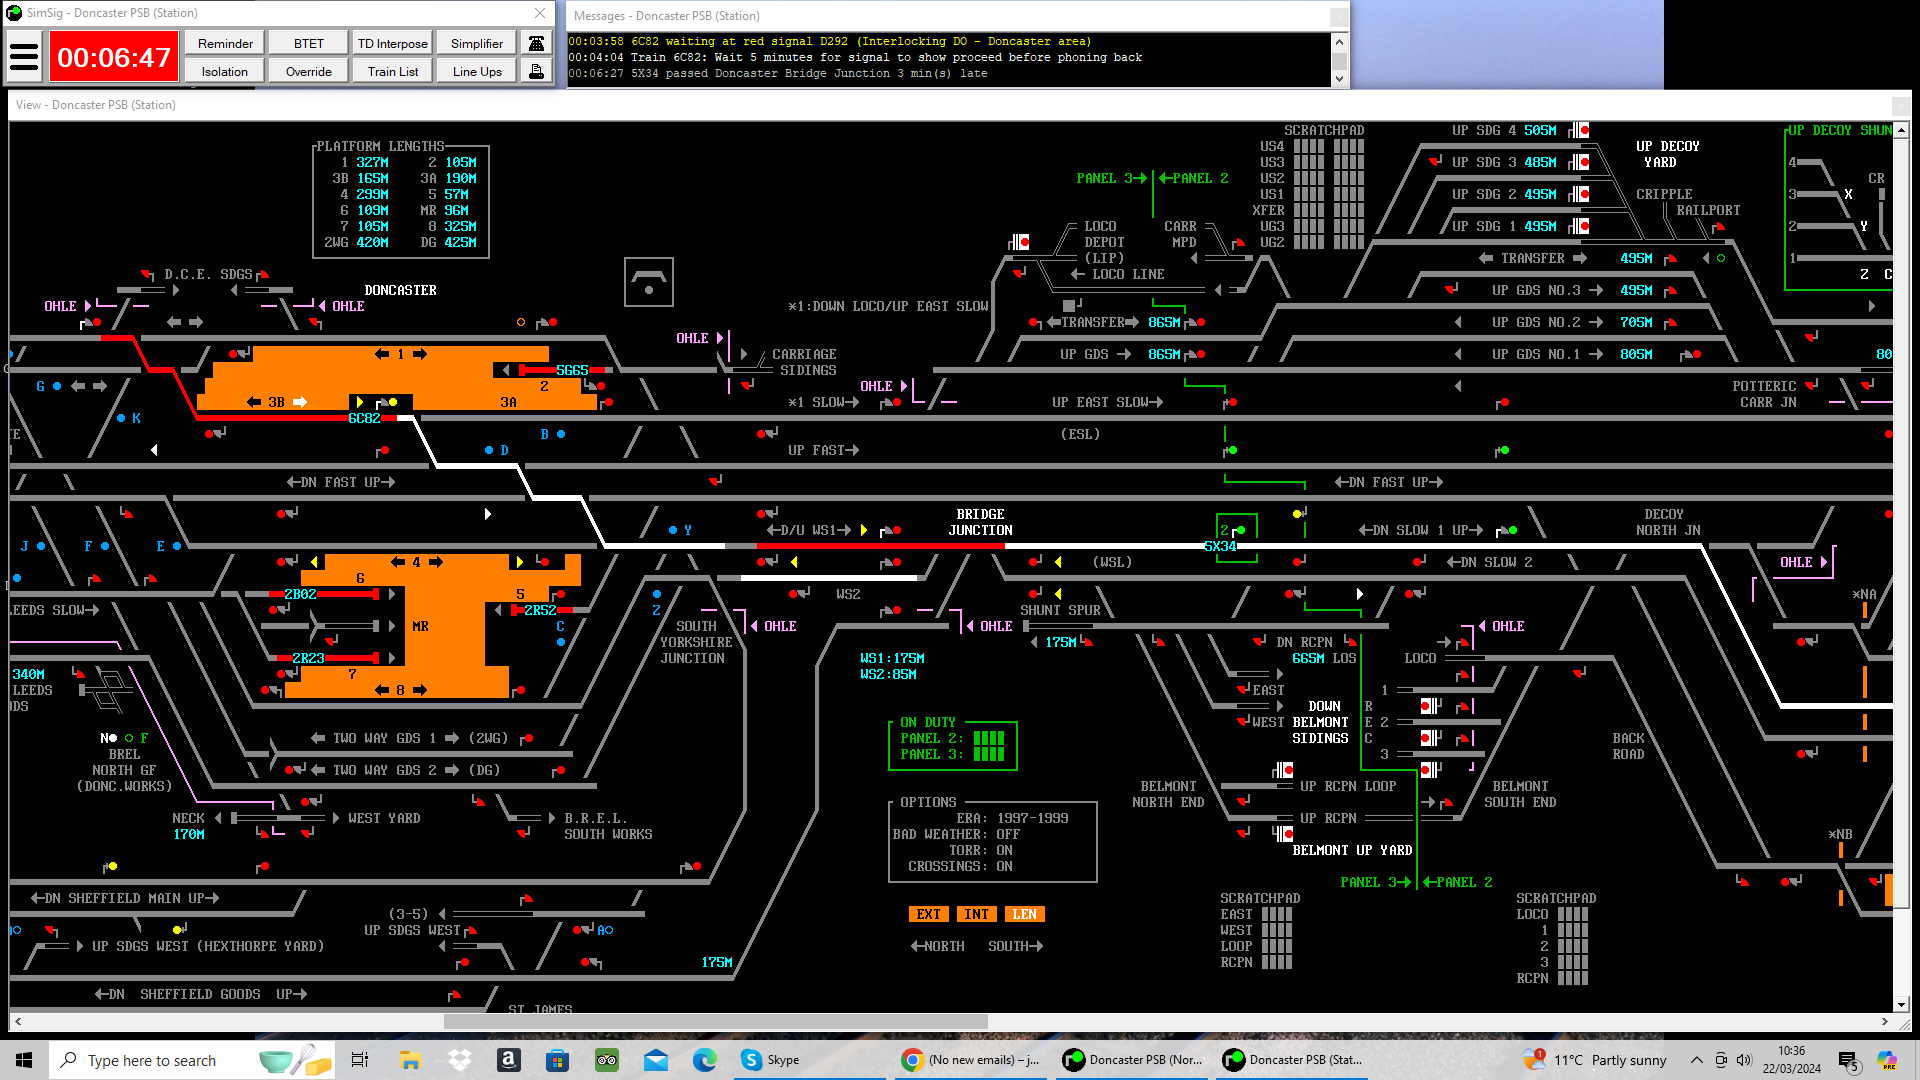This screenshot has width=1920, height=1080.
Task: Select train berth 2R23 at platform 7
Action: click(x=308, y=658)
